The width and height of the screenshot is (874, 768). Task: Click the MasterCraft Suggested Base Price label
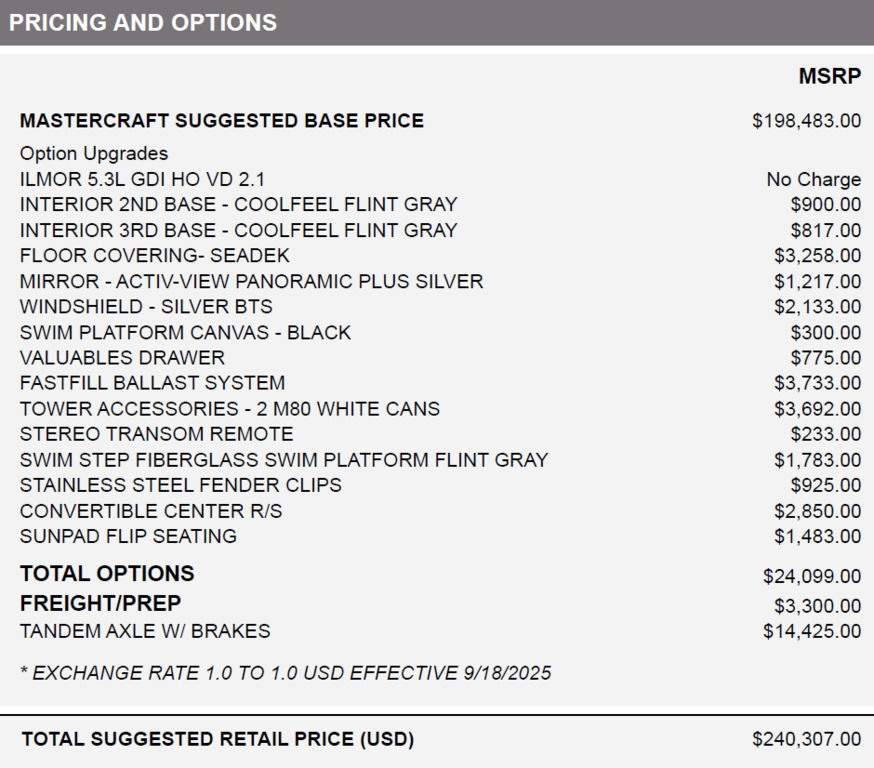(221, 121)
